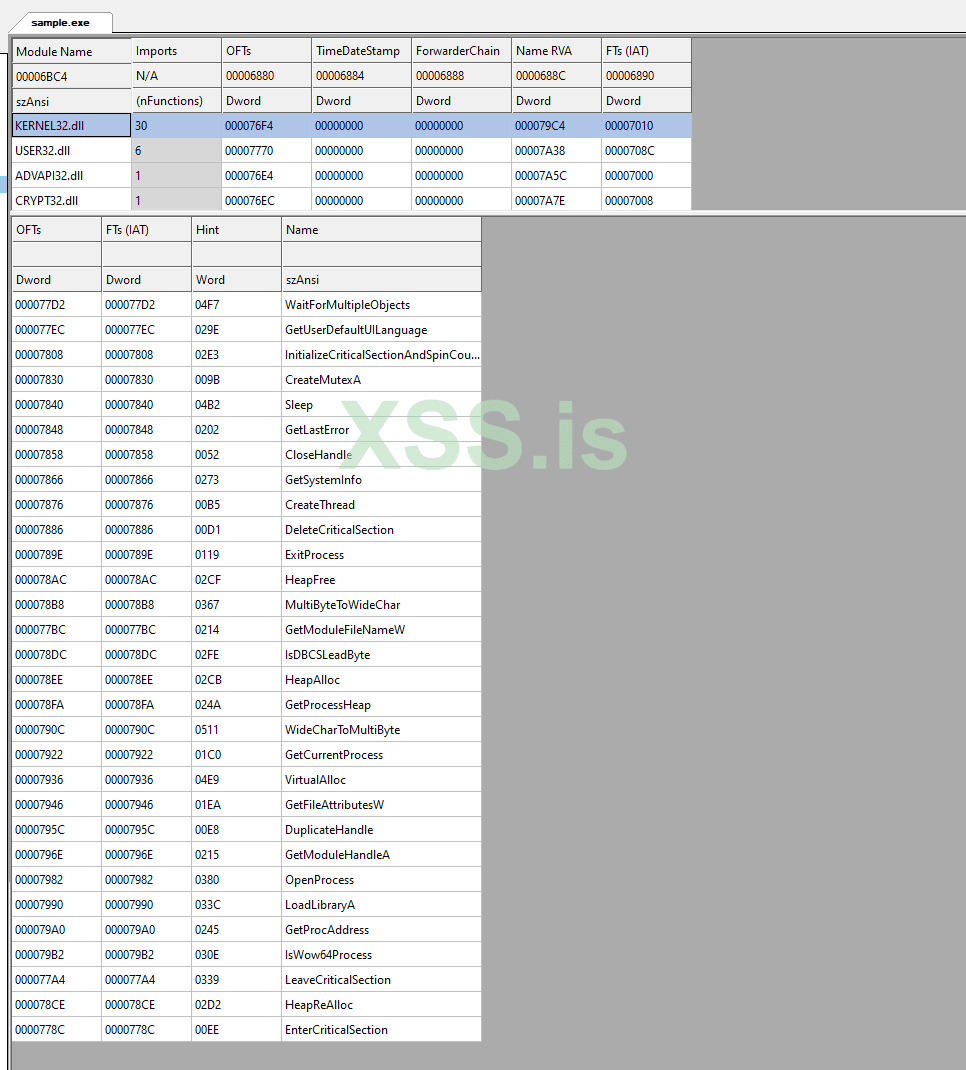This screenshot has height=1070, width=966.
Task: Click the ForwarderChain column header
Action: tap(461, 51)
